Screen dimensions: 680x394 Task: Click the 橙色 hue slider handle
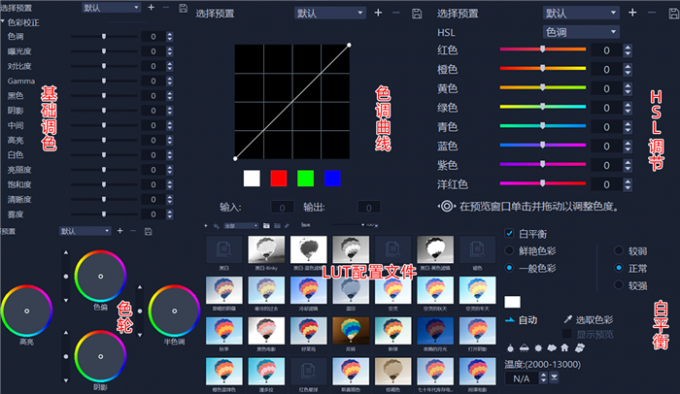pos(543,68)
